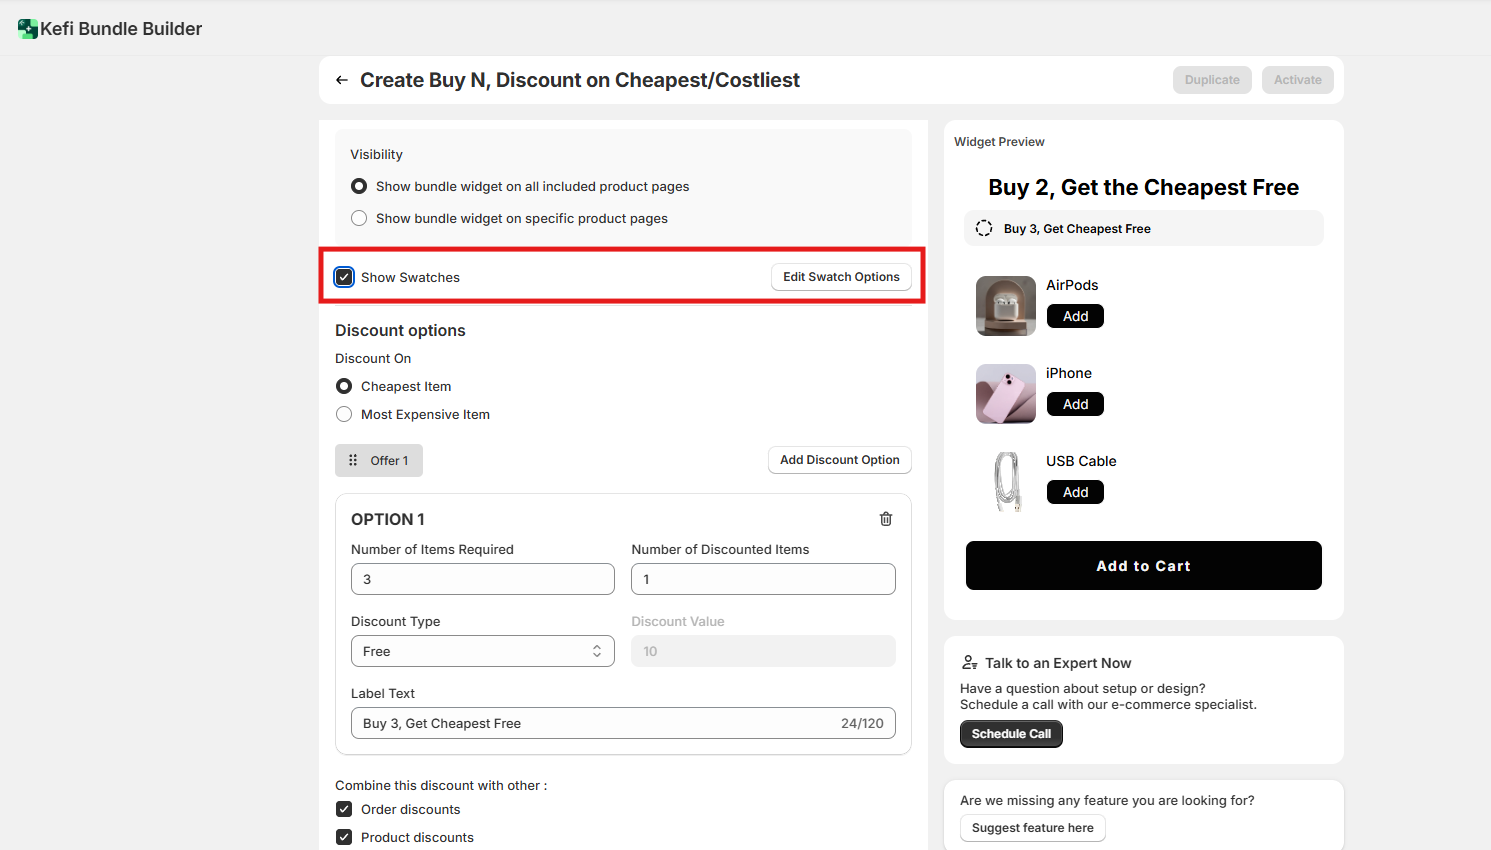
Task: Click the USB Cable product image
Action: (x=1005, y=482)
